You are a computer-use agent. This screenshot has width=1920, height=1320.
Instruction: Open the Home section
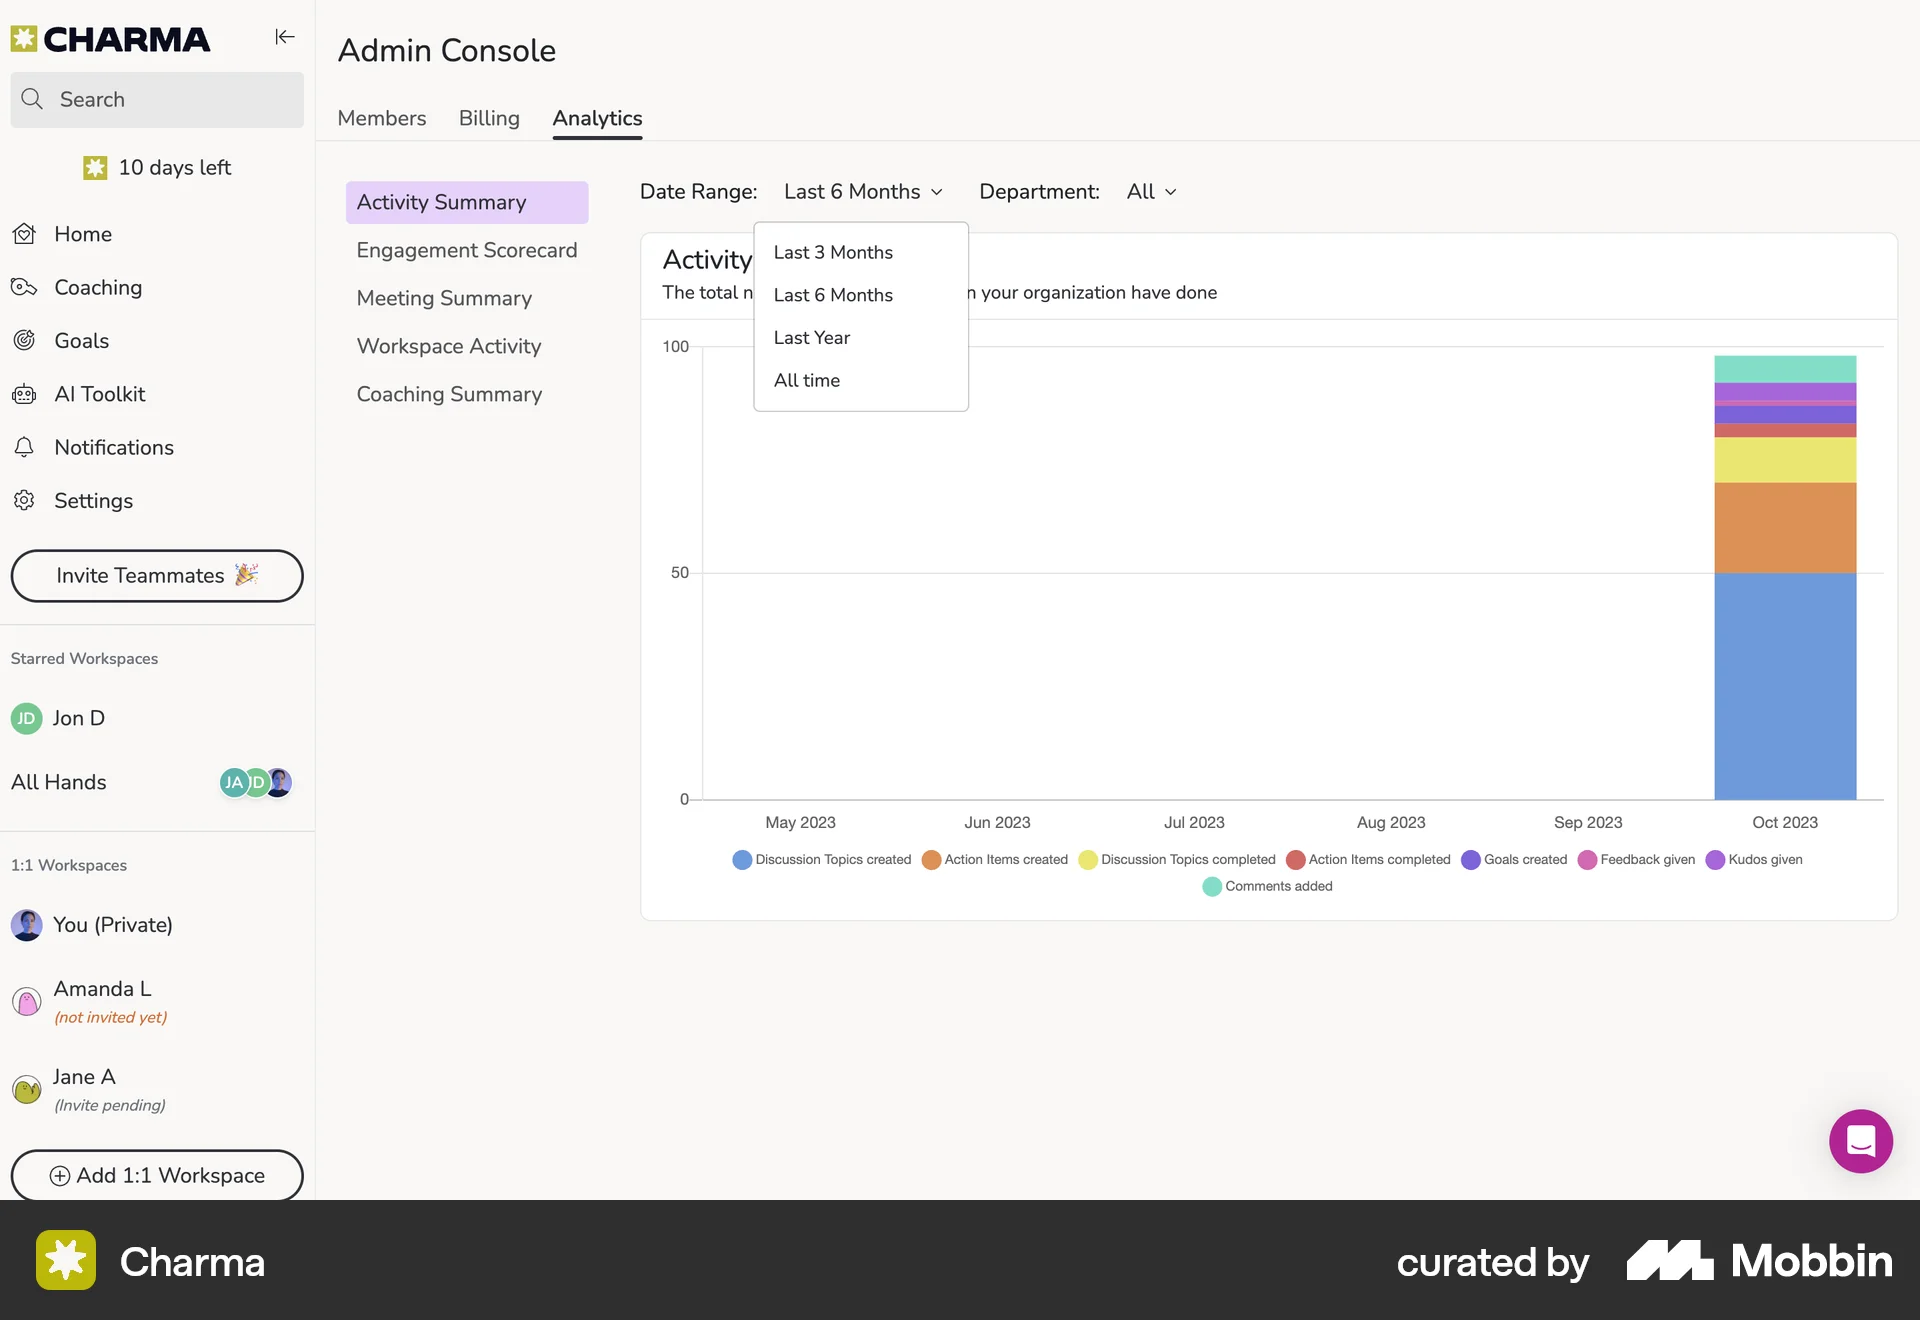pos(82,234)
